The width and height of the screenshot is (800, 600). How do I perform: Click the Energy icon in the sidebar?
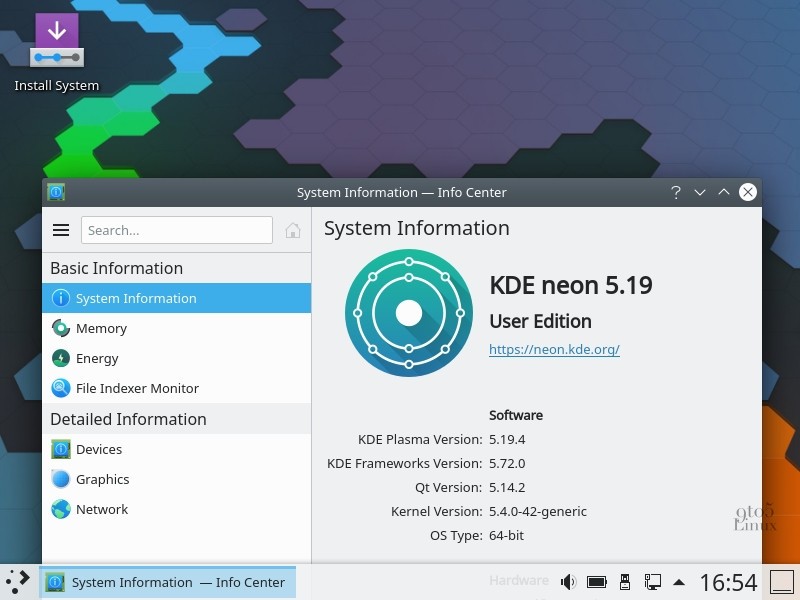[61, 358]
